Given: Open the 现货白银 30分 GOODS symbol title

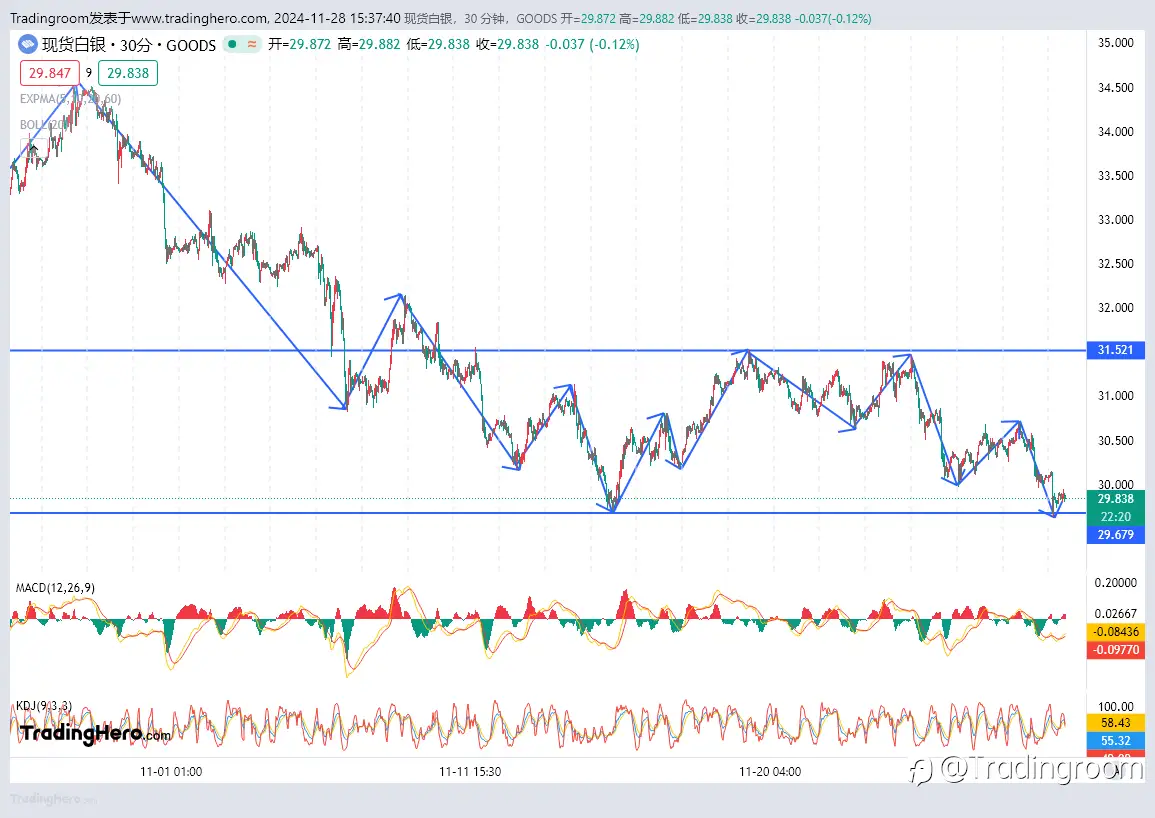Looking at the screenshot, I should (129, 45).
